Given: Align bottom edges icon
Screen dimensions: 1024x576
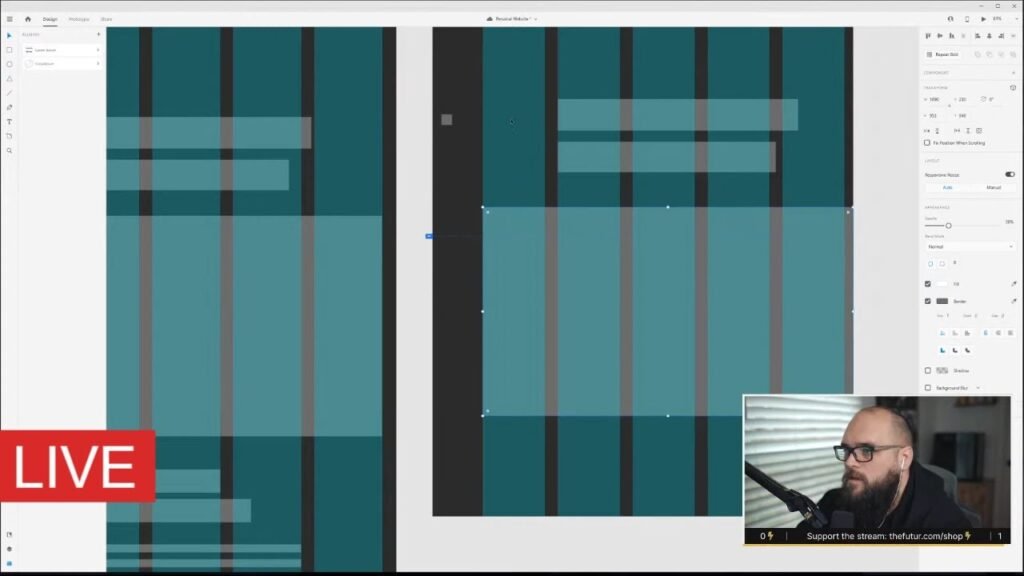Looking at the screenshot, I should (x=952, y=36).
